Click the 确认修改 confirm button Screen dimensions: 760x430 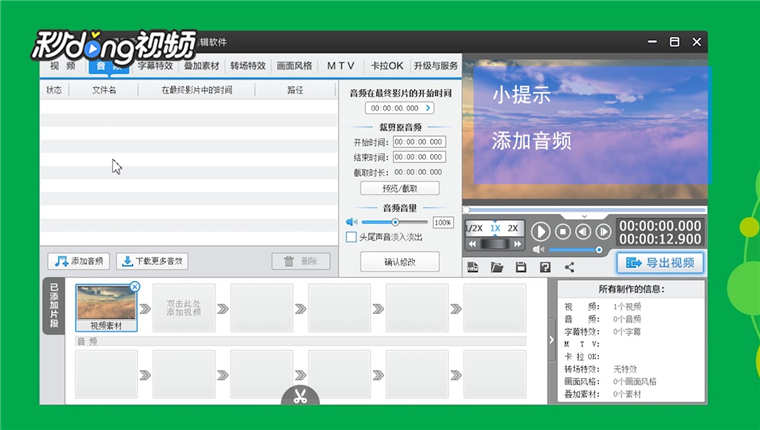click(400, 262)
